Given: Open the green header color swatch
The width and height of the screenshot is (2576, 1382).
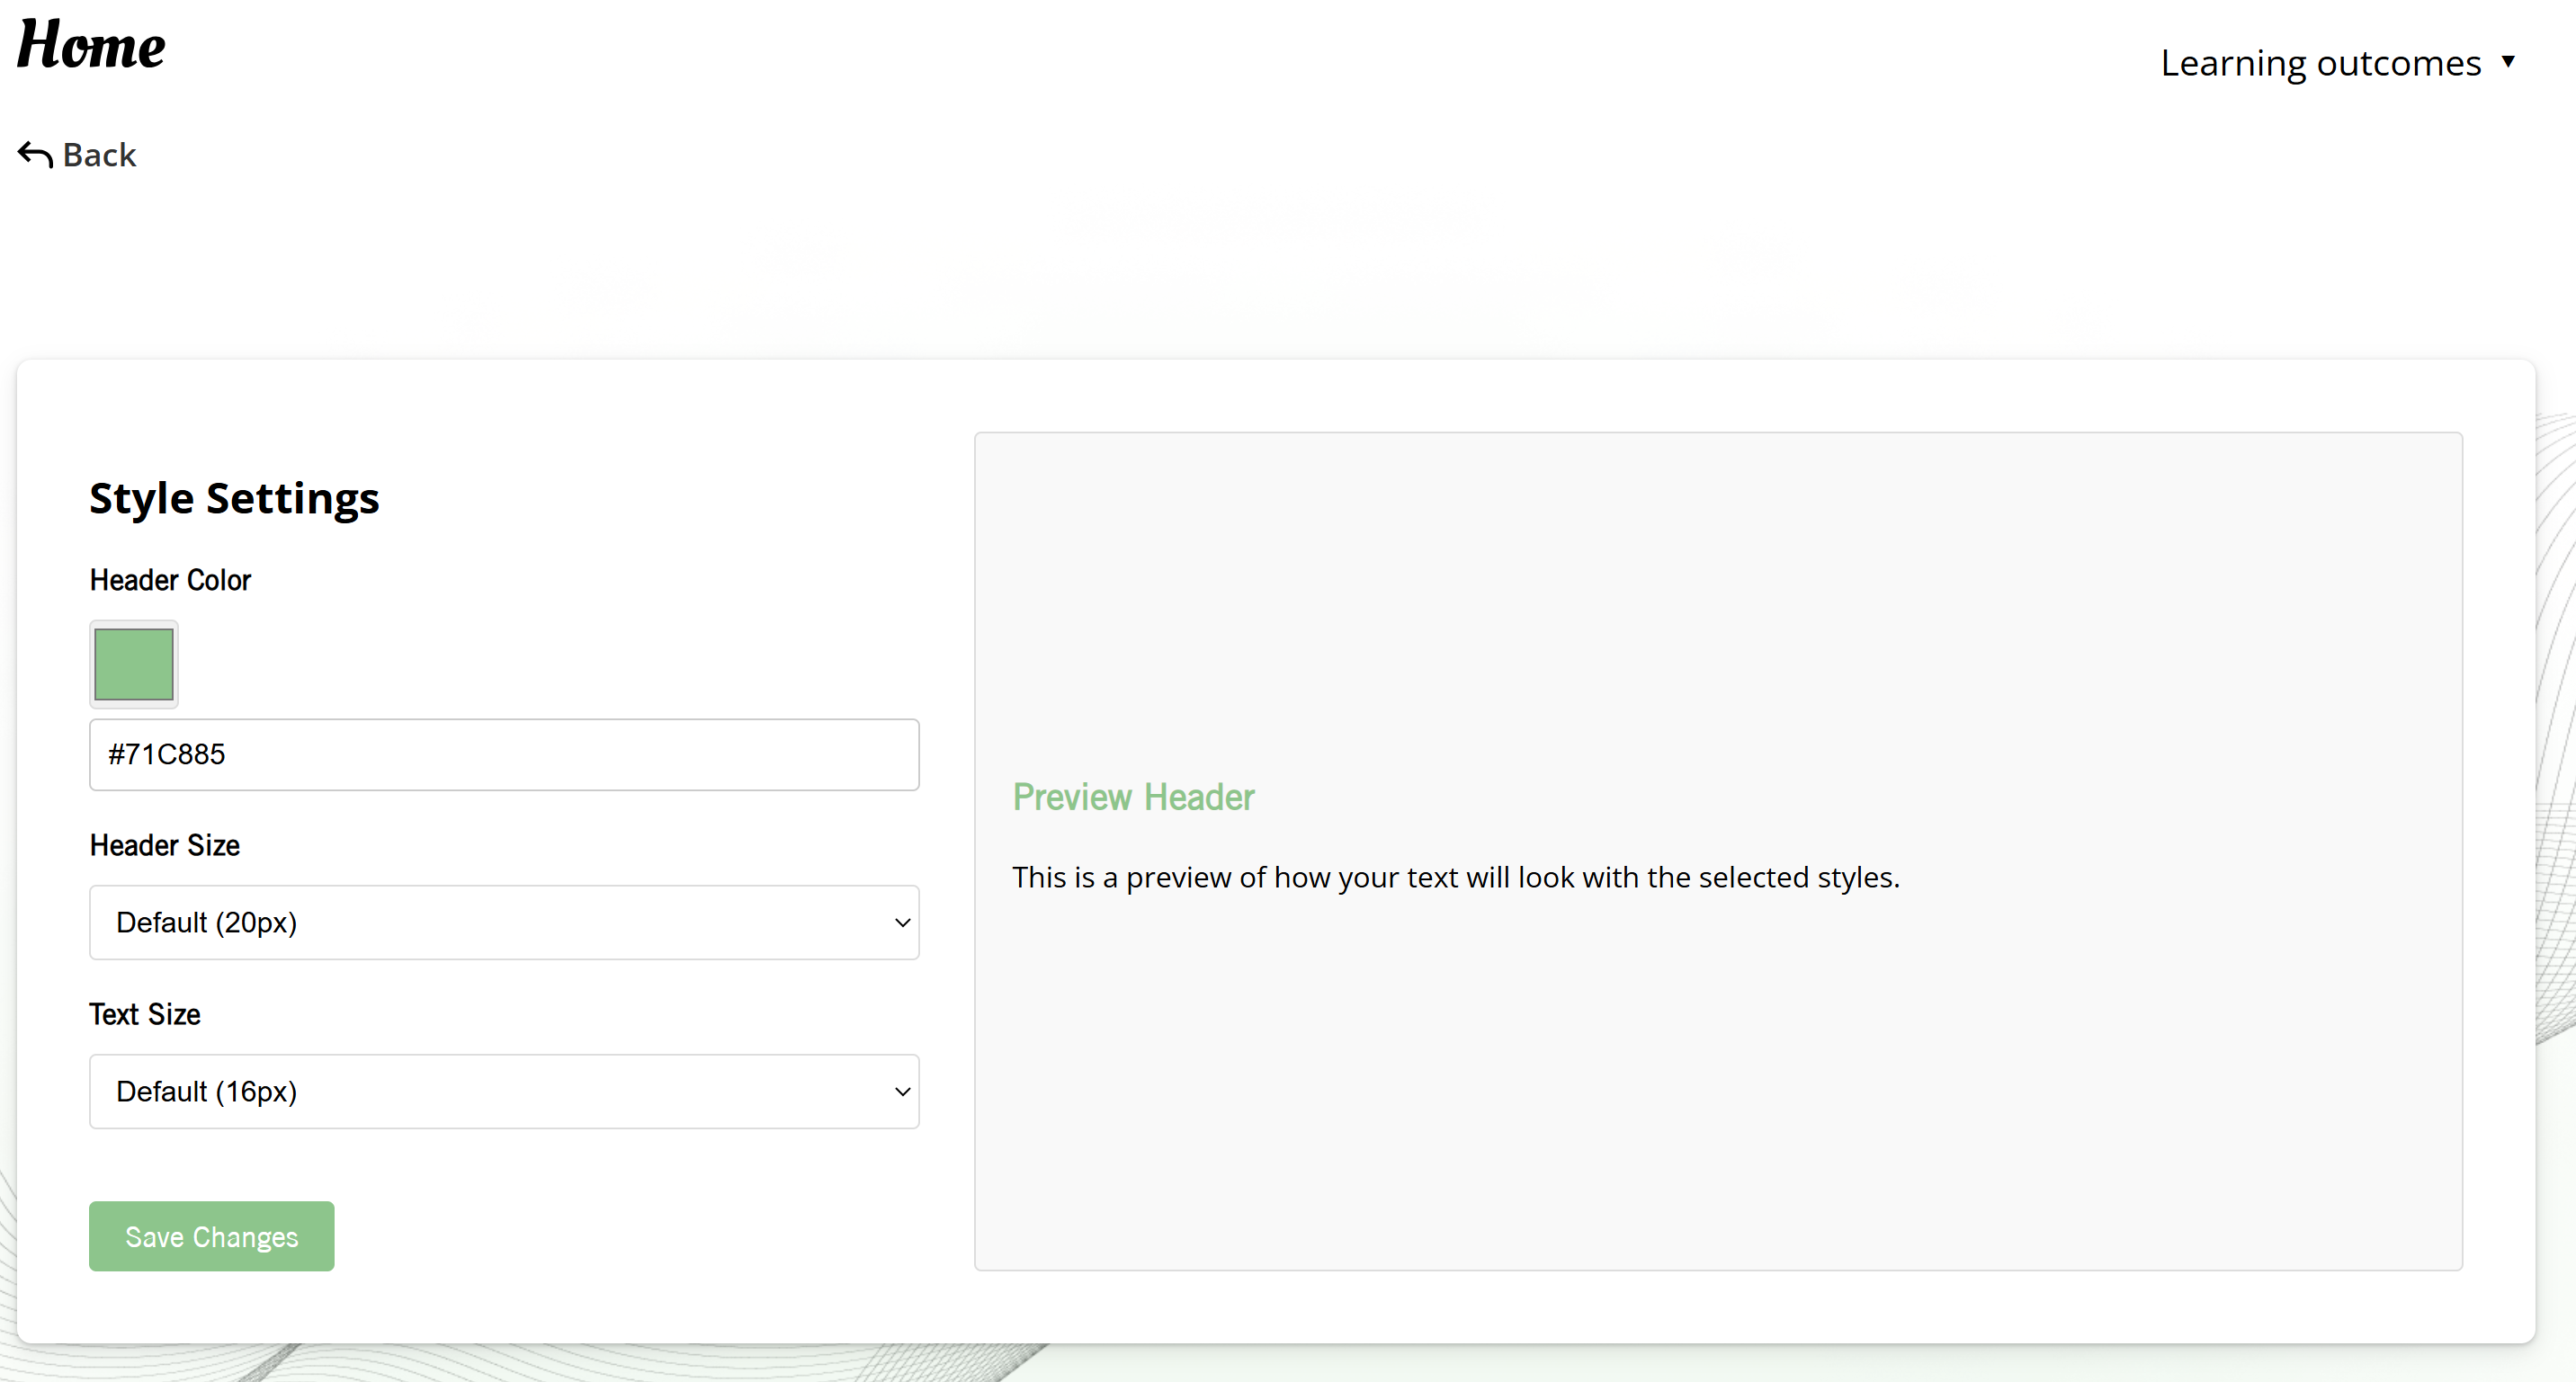Looking at the screenshot, I should [x=134, y=664].
